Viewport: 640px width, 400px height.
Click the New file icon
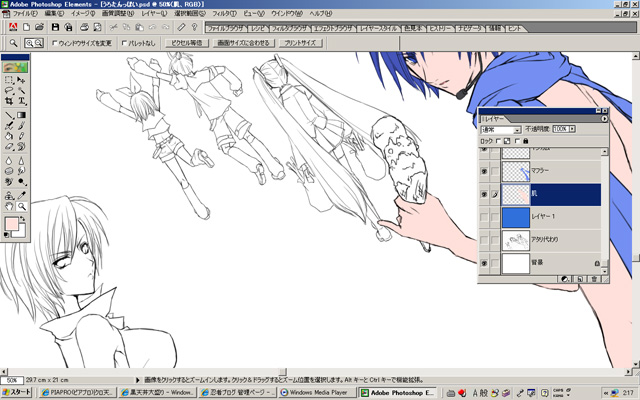point(27,27)
